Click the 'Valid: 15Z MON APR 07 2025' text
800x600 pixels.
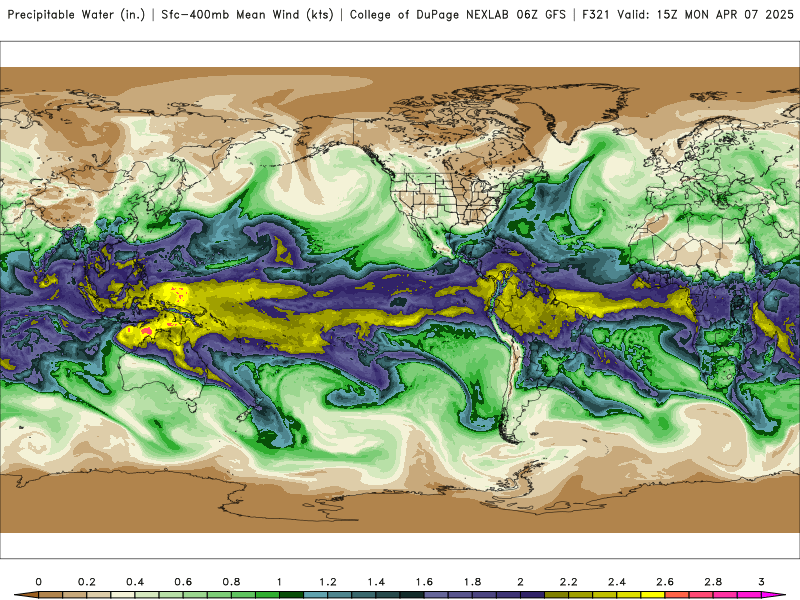click(705, 15)
